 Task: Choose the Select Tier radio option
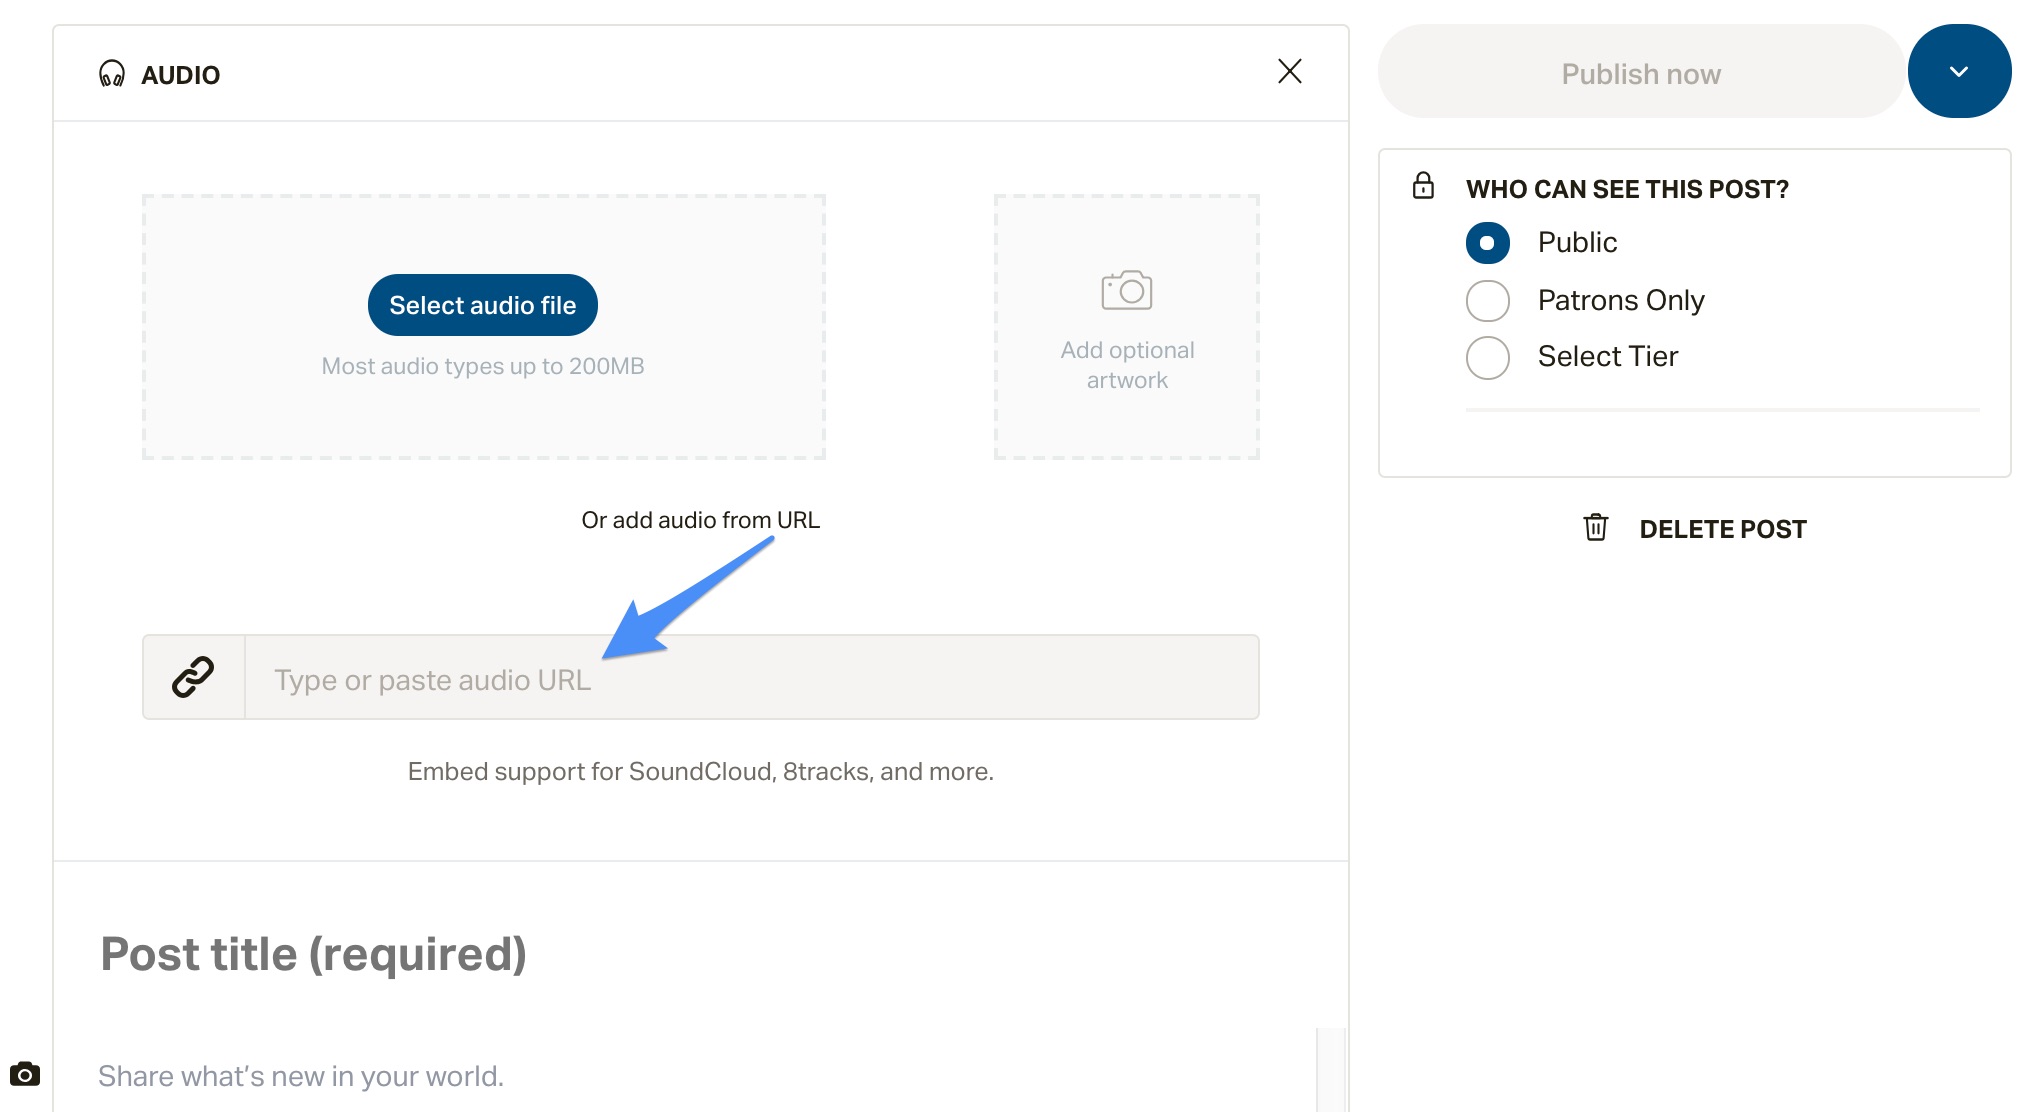1488,358
